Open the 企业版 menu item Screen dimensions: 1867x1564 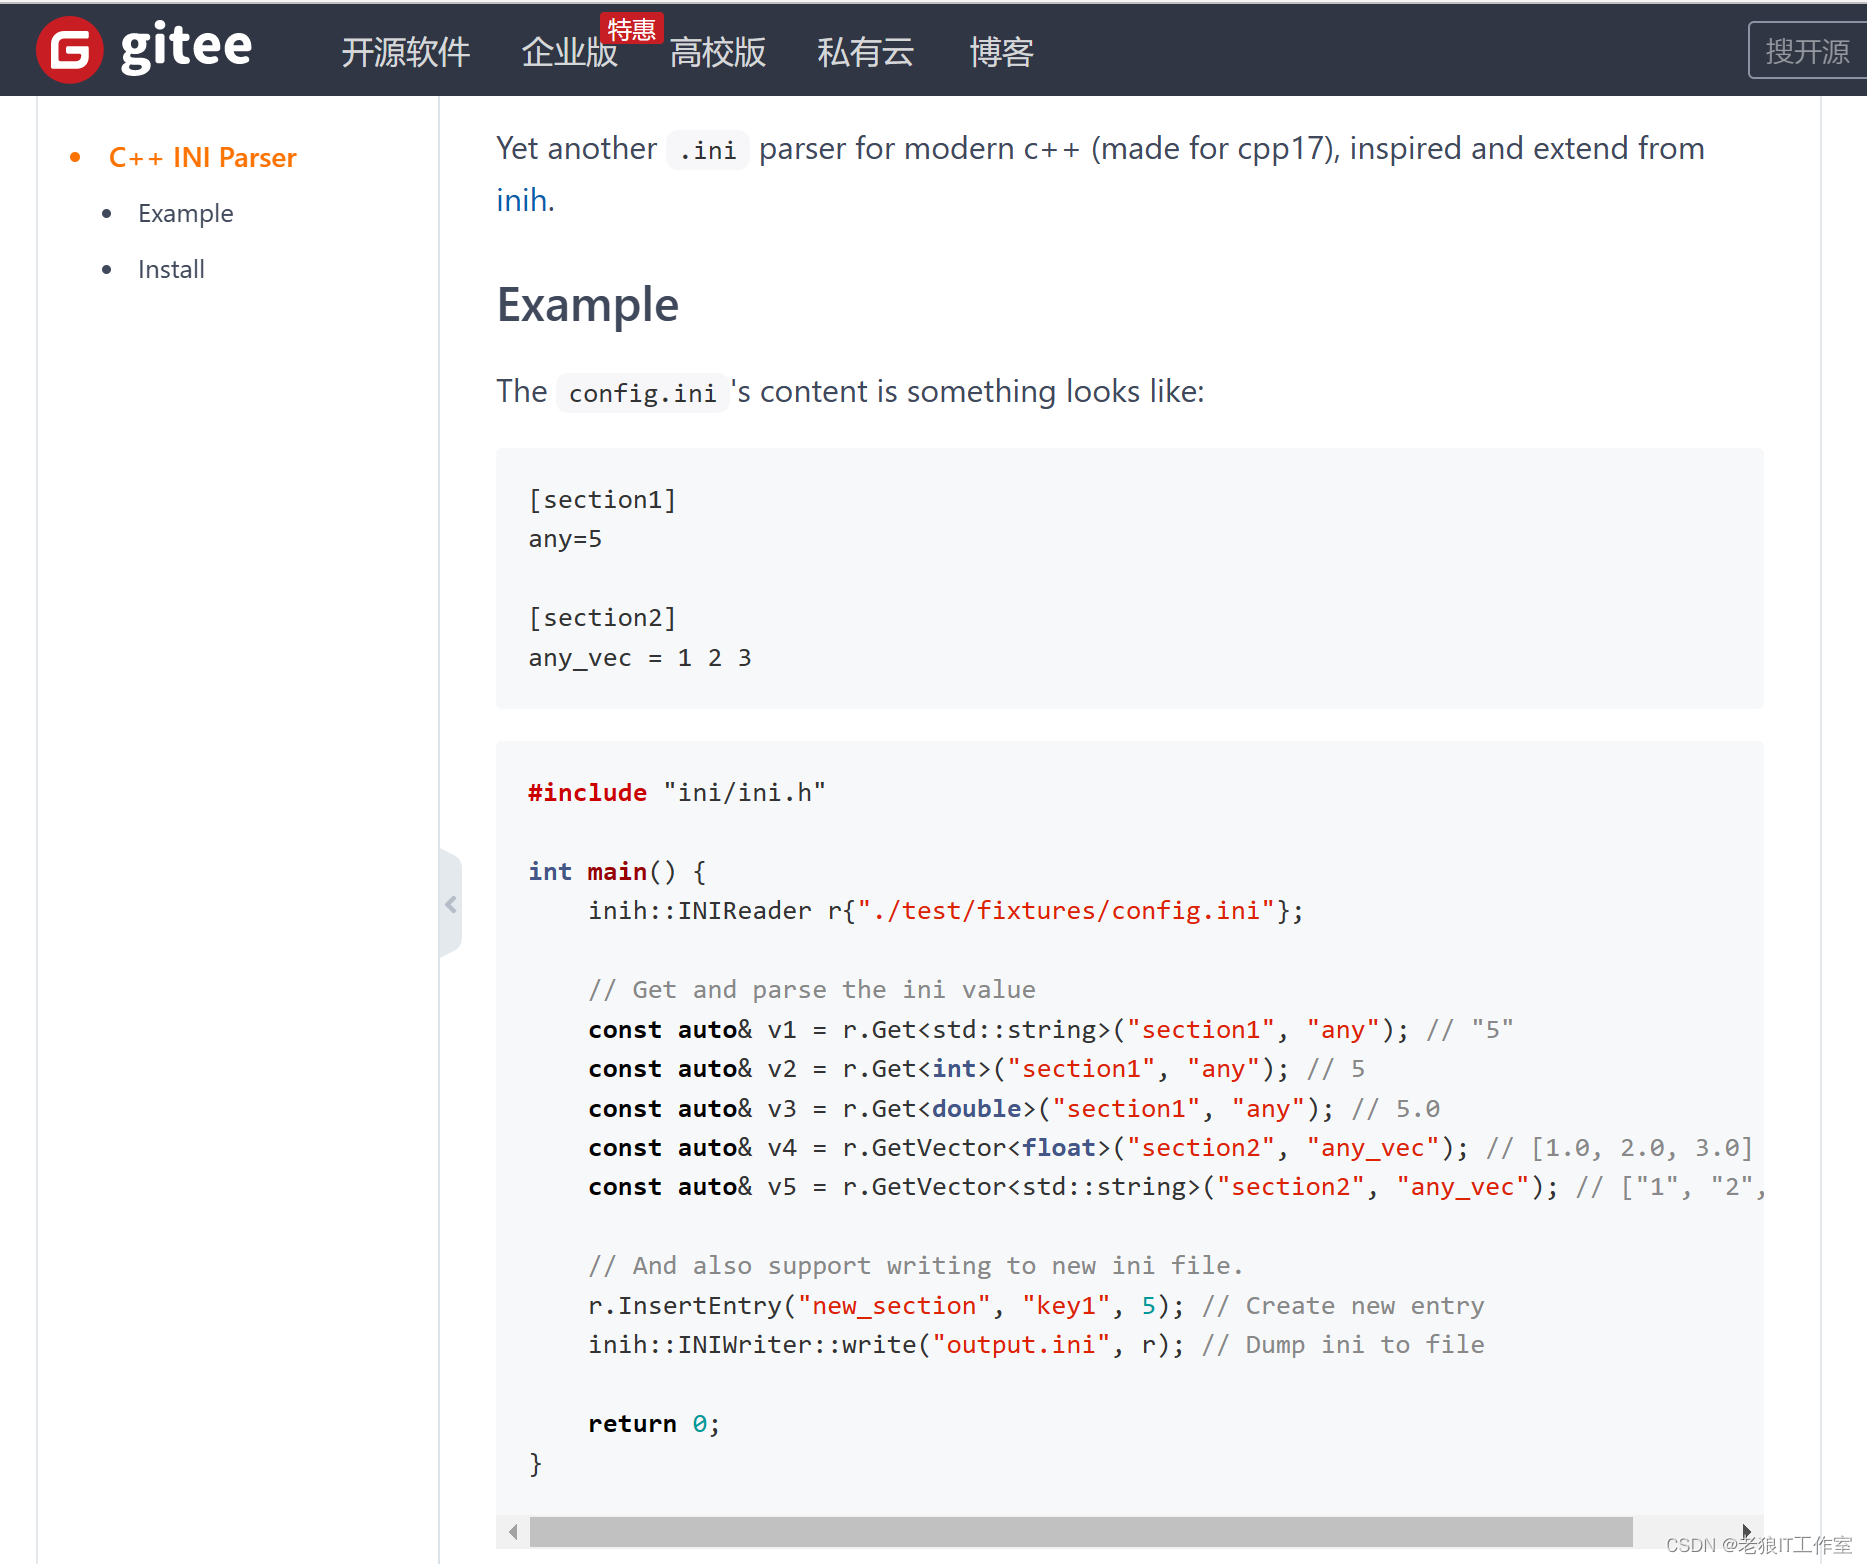(x=569, y=52)
